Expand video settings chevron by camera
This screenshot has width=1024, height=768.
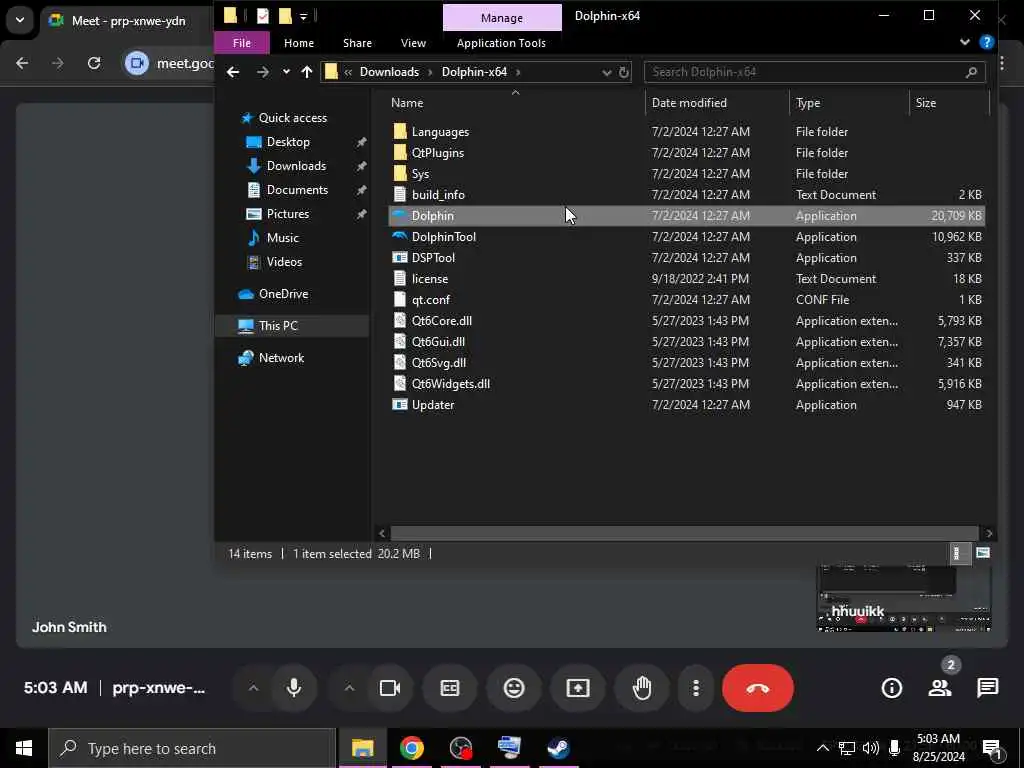coord(349,688)
